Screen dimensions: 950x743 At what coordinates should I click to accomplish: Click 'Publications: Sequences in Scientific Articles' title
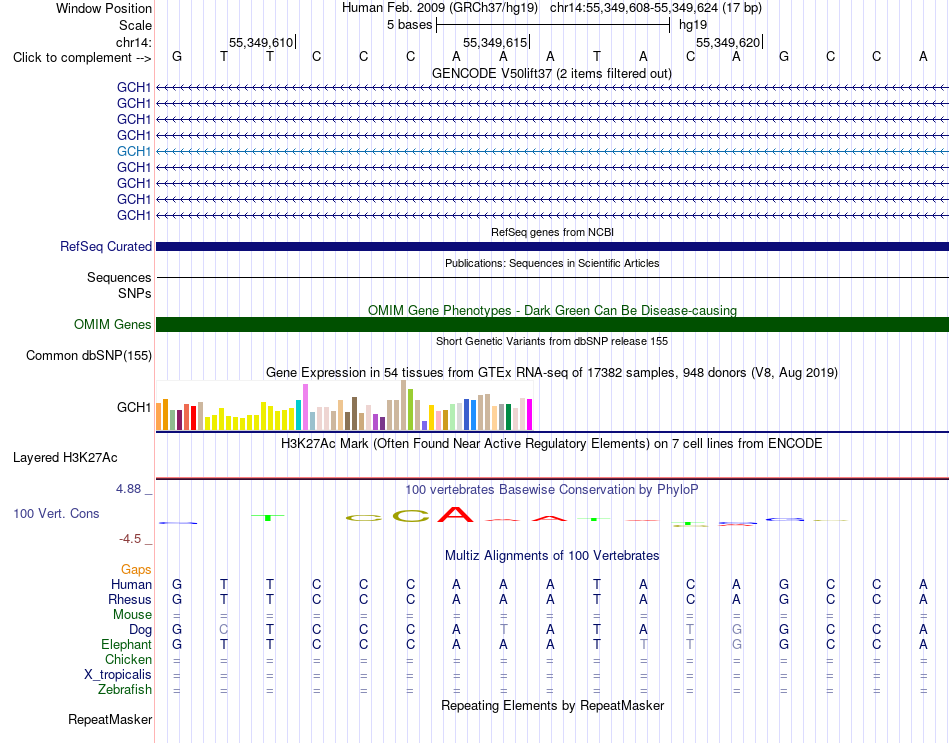(x=552, y=263)
